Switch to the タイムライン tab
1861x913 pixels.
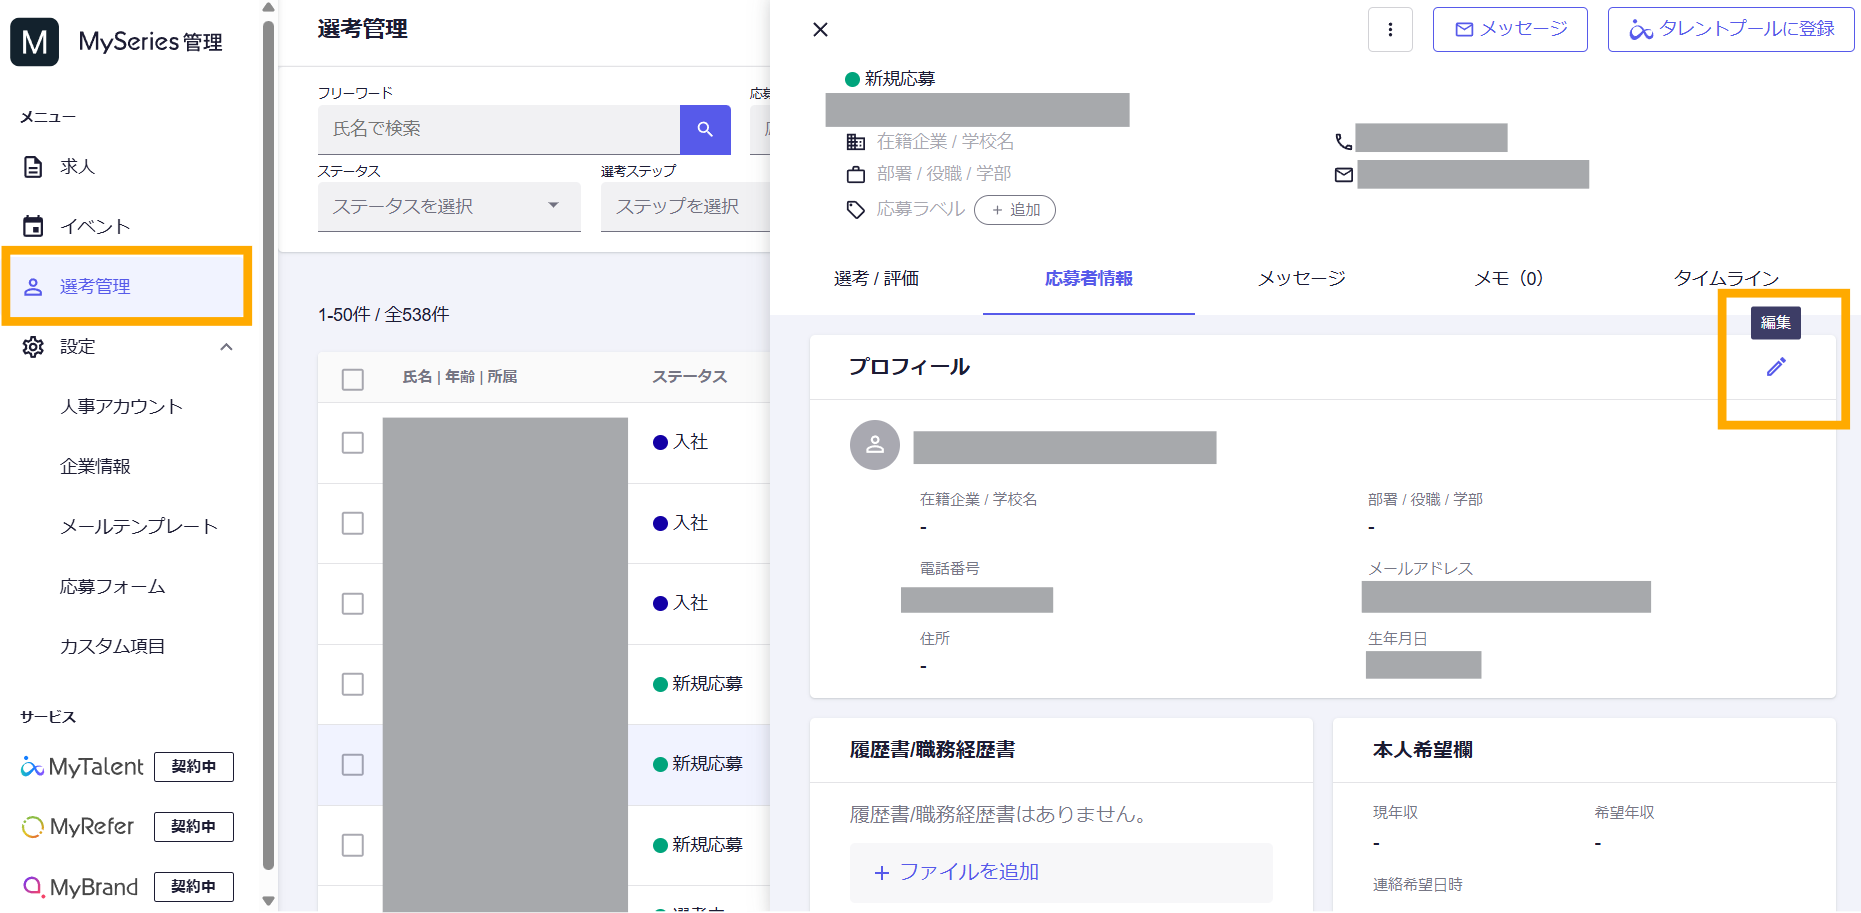tap(1725, 278)
